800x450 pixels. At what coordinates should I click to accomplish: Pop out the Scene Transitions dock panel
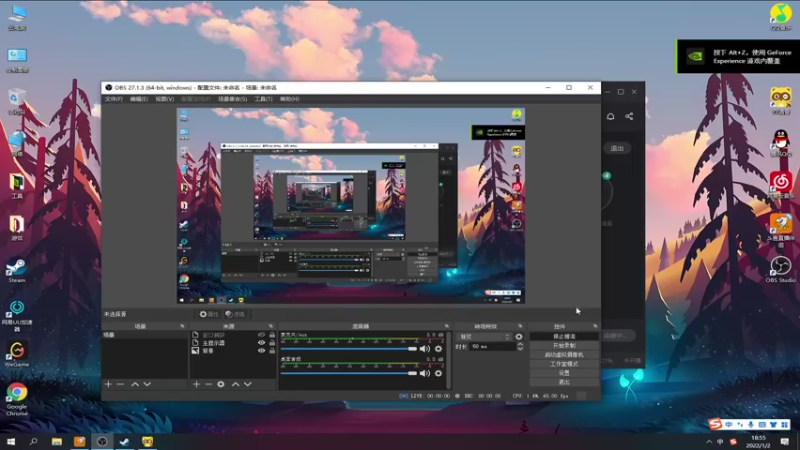(520, 326)
